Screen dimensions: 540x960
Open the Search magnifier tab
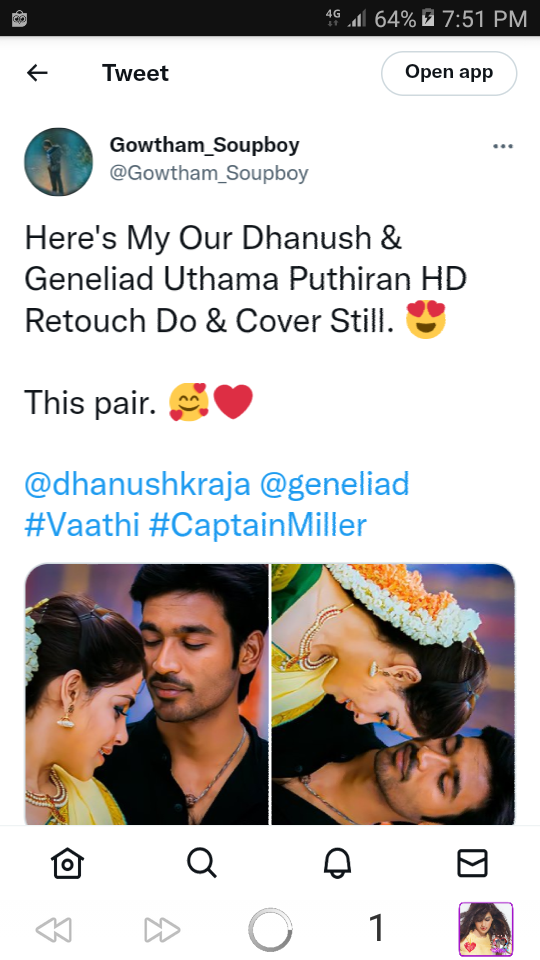pos(202,863)
